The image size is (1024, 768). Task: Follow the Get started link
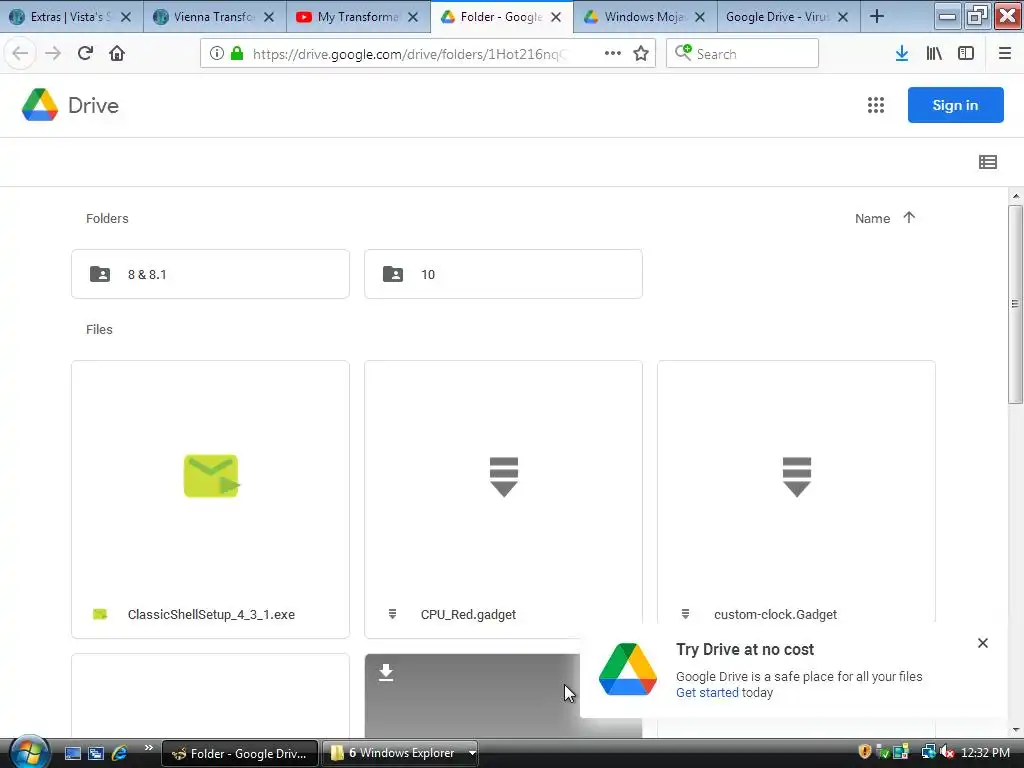(x=707, y=693)
